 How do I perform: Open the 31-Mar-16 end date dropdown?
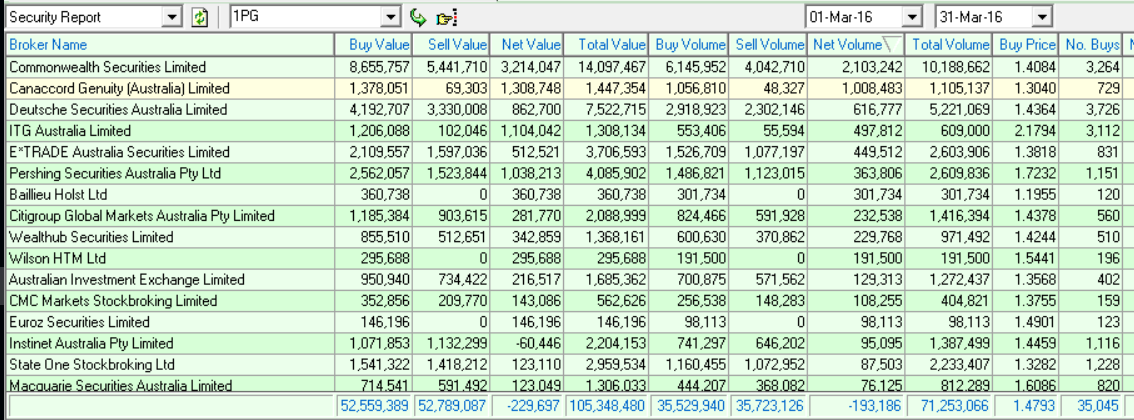pyautogui.click(x=1041, y=17)
